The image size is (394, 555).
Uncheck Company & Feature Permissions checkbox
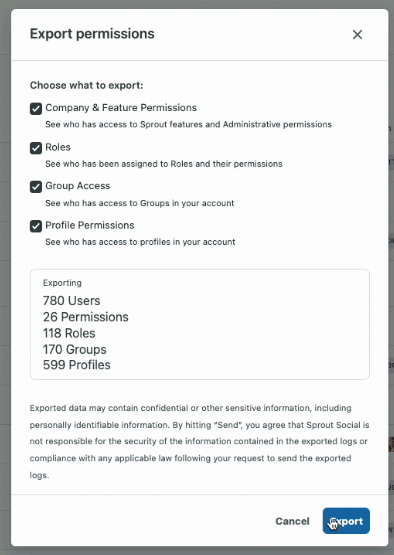click(36, 109)
